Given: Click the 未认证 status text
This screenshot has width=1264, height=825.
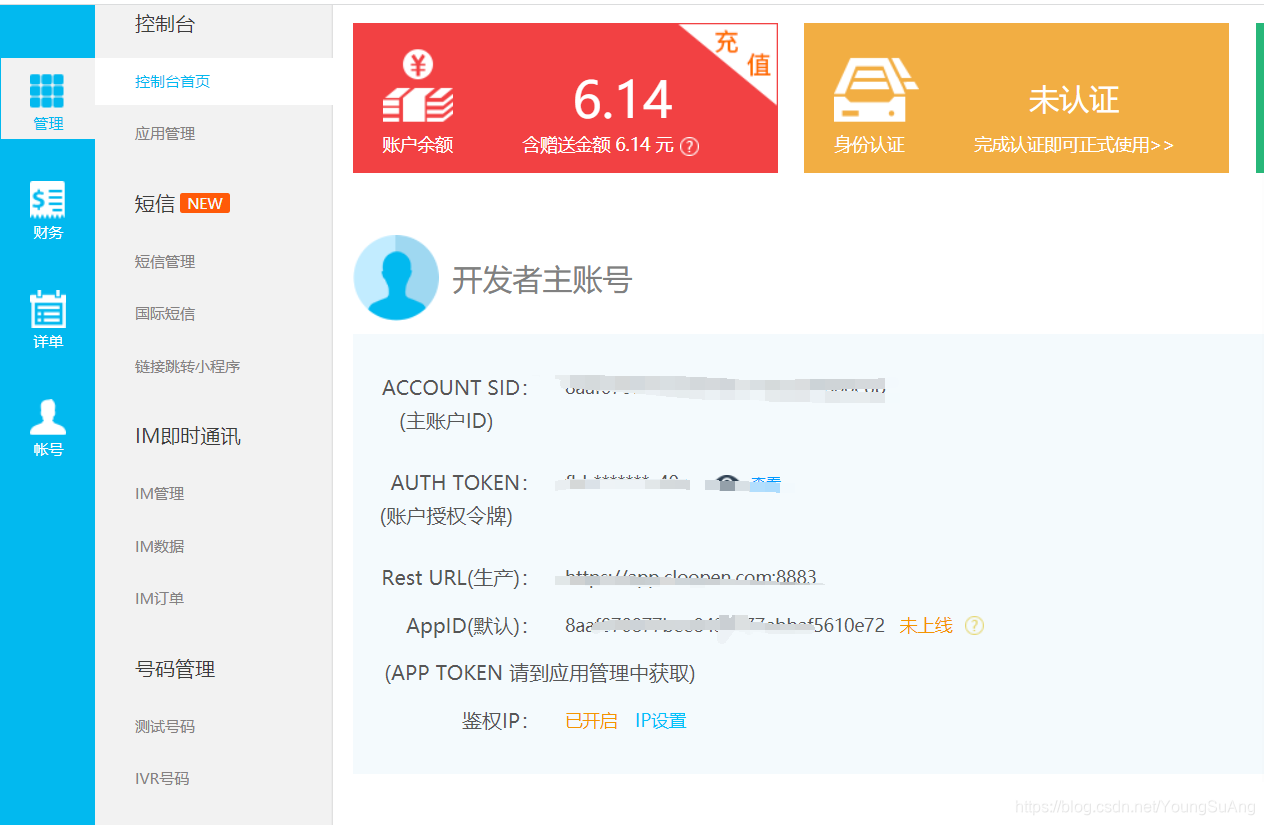Looking at the screenshot, I should [x=1074, y=100].
